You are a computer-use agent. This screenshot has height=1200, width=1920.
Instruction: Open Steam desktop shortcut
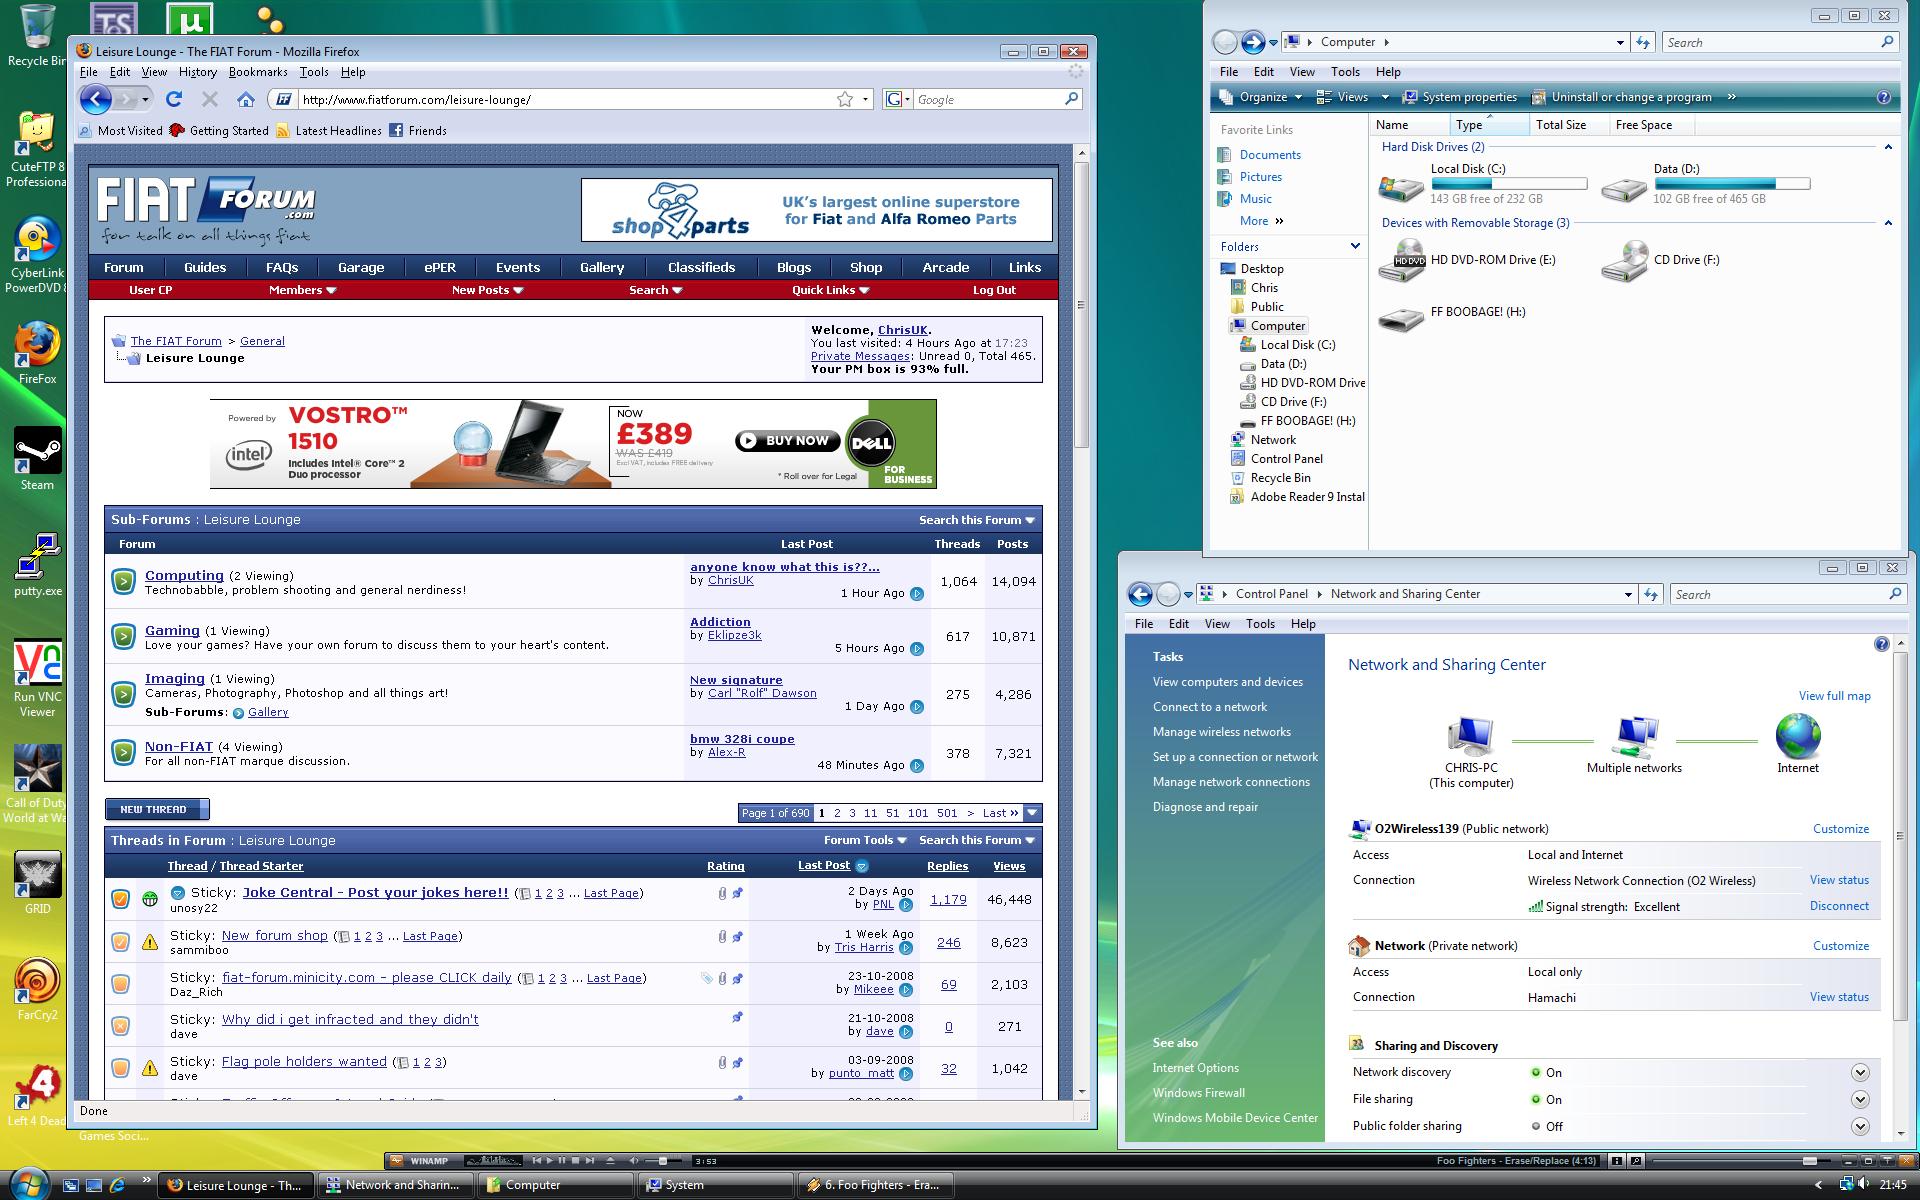point(37,460)
